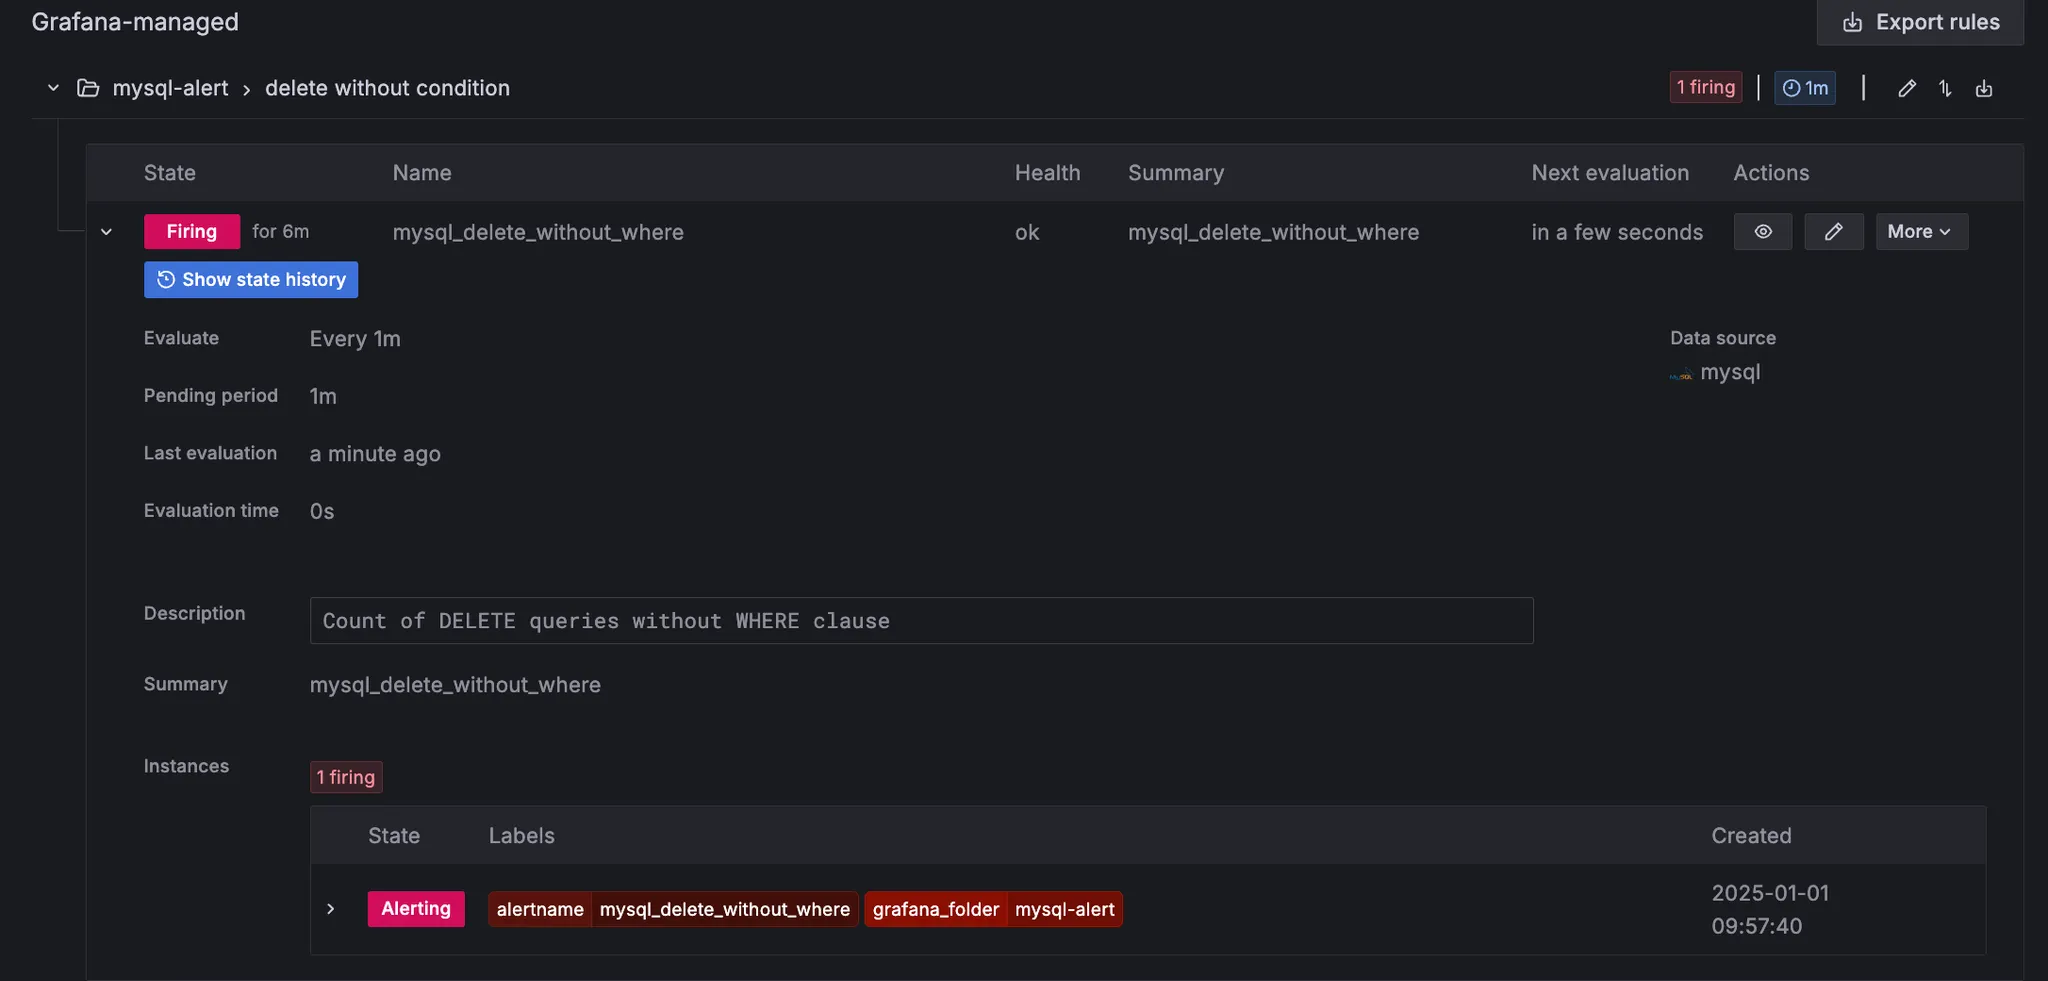
Task: Click the State column header in rules table
Action: pyautogui.click(x=170, y=173)
